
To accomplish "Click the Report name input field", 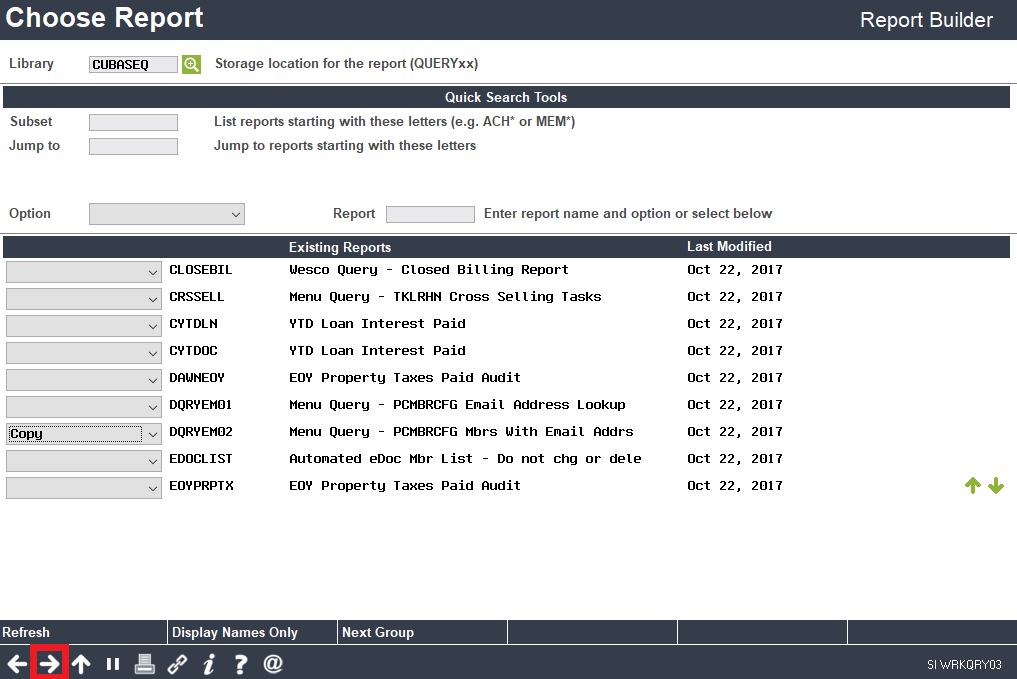I will point(430,214).
